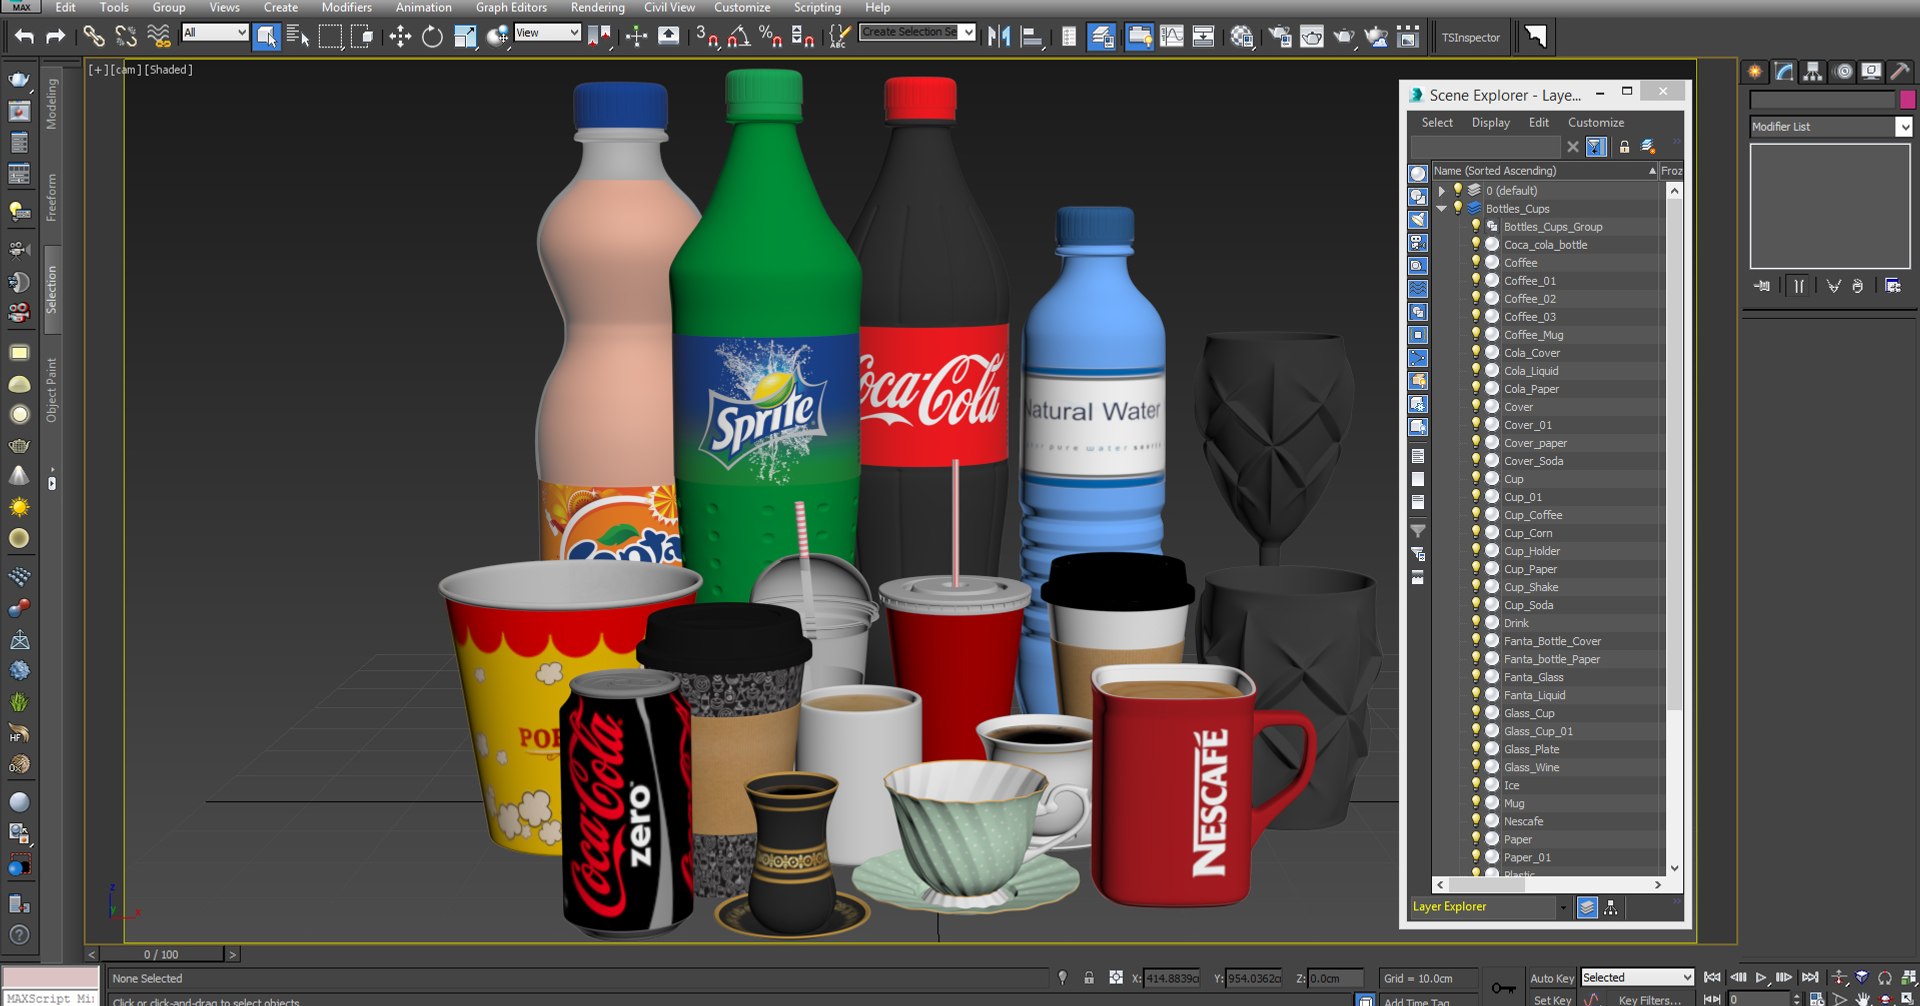
Task: Open Scene Explorer Display menu
Action: [x=1490, y=123]
